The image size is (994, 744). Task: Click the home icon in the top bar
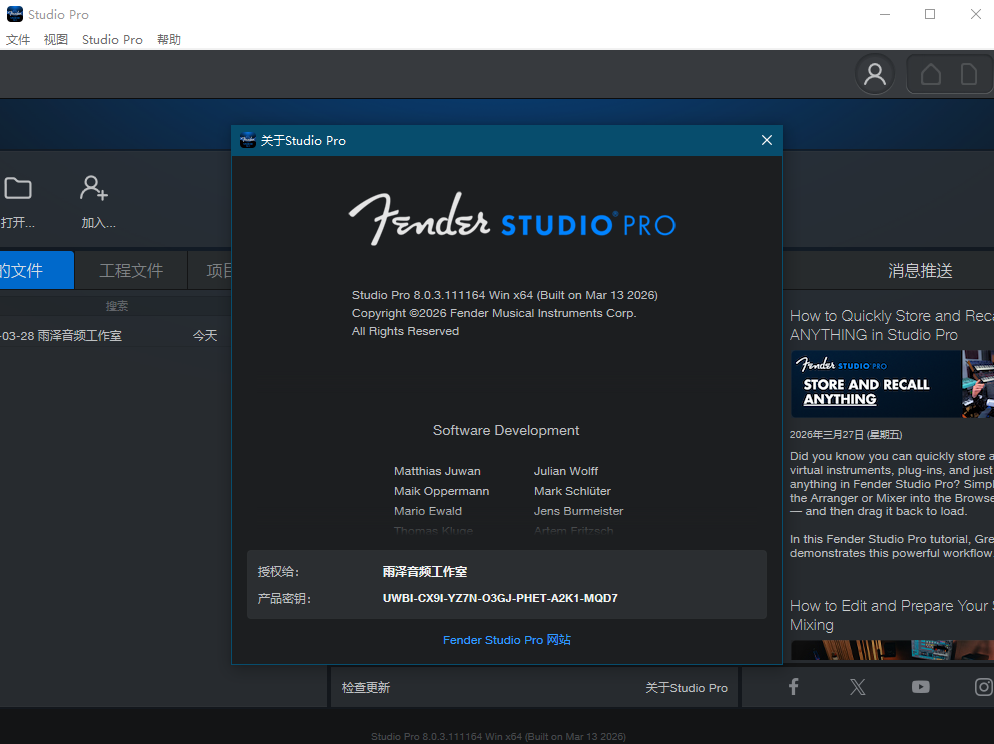[930, 74]
